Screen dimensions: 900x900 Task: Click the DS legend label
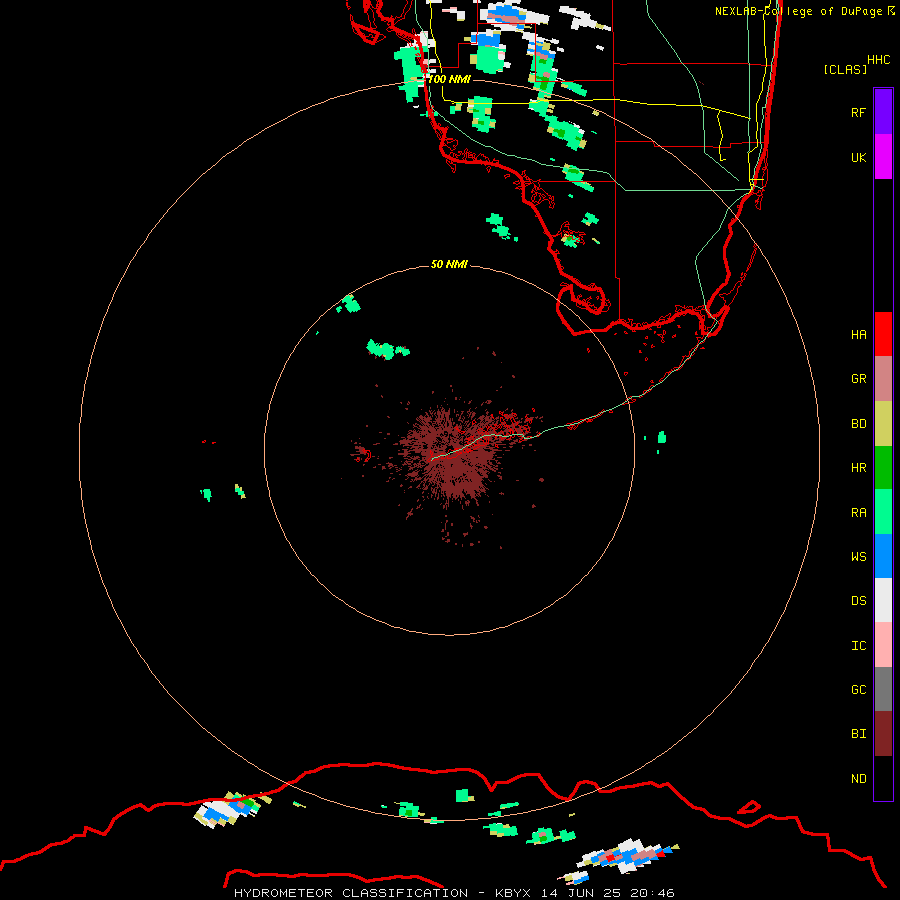[x=858, y=601]
